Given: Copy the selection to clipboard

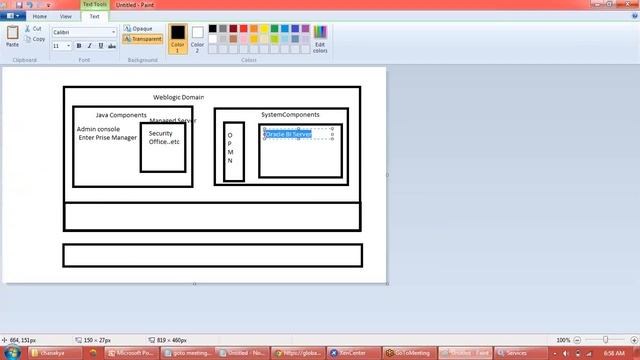Looking at the screenshot, I should coord(35,39).
